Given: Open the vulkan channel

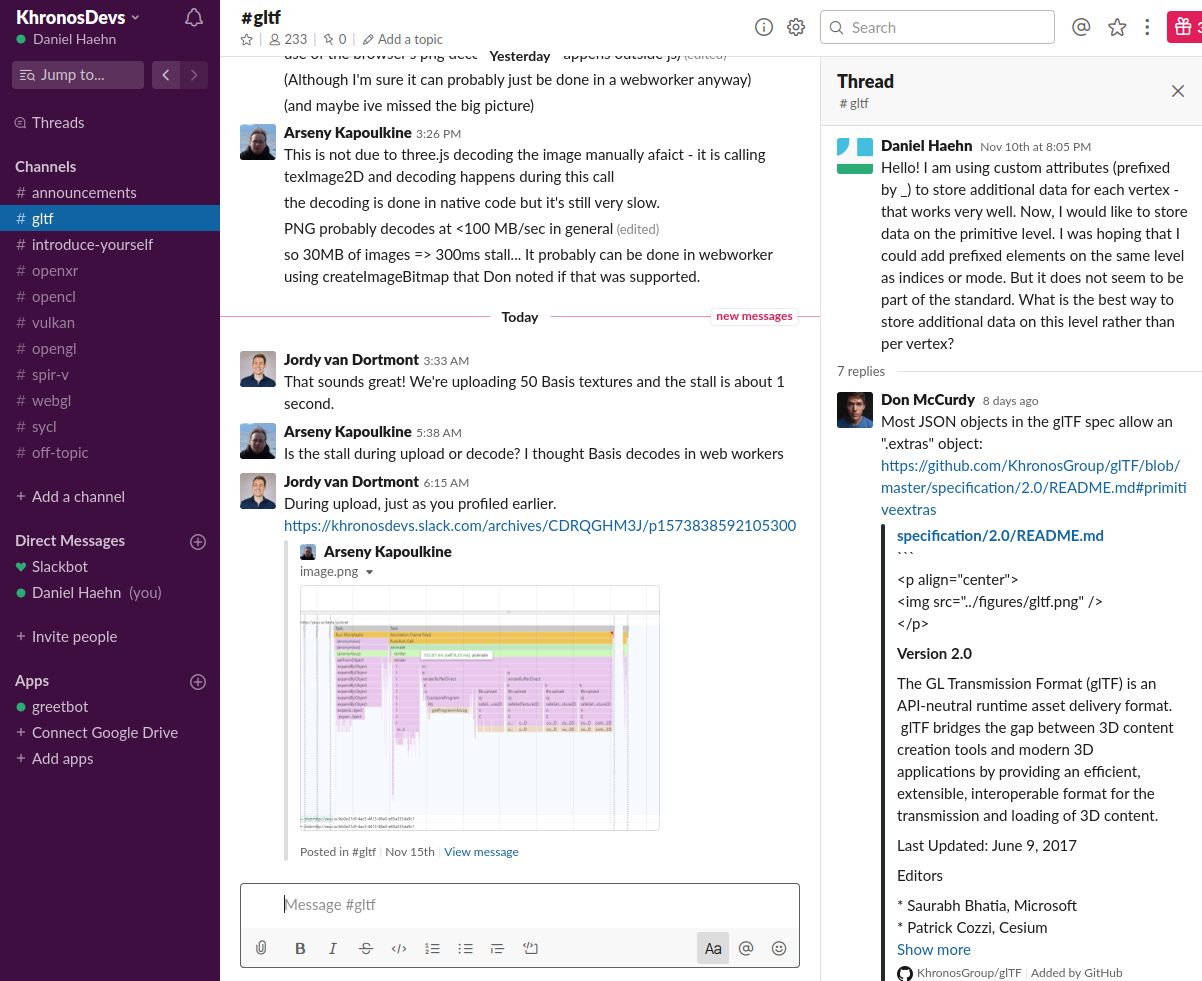Looking at the screenshot, I should point(110,322).
